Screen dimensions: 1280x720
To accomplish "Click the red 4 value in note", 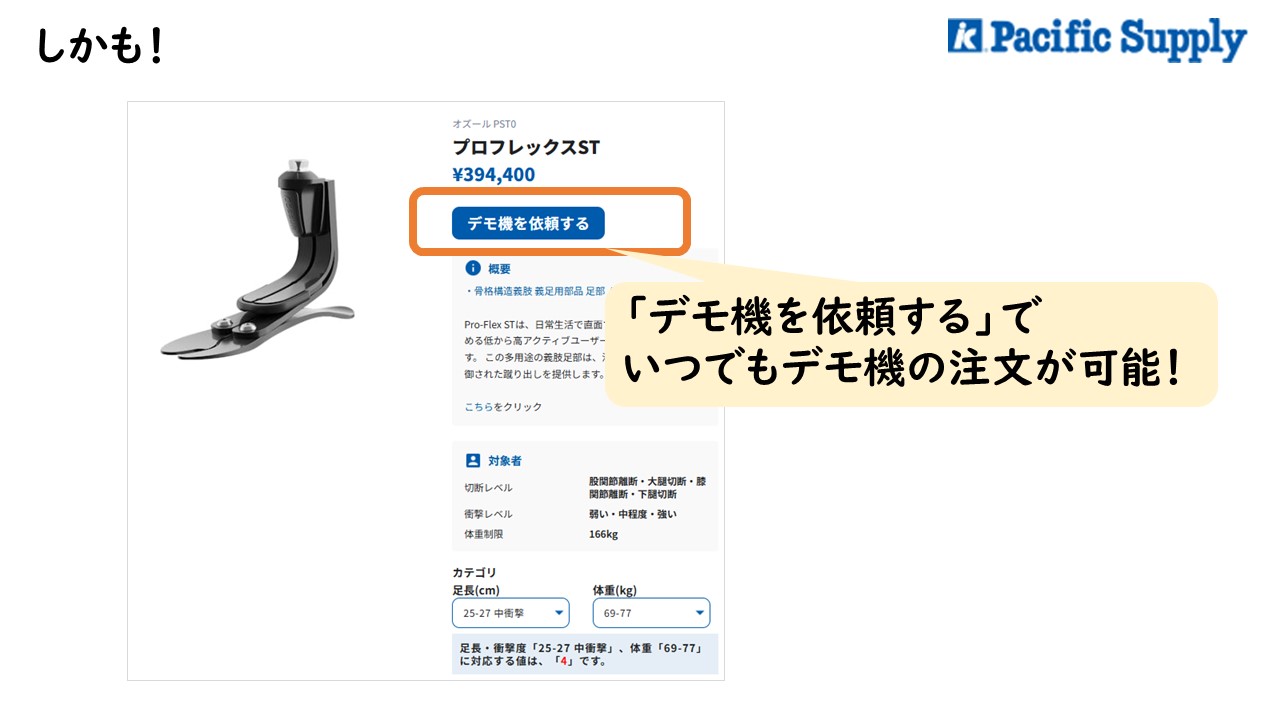I will pyautogui.click(x=564, y=661).
